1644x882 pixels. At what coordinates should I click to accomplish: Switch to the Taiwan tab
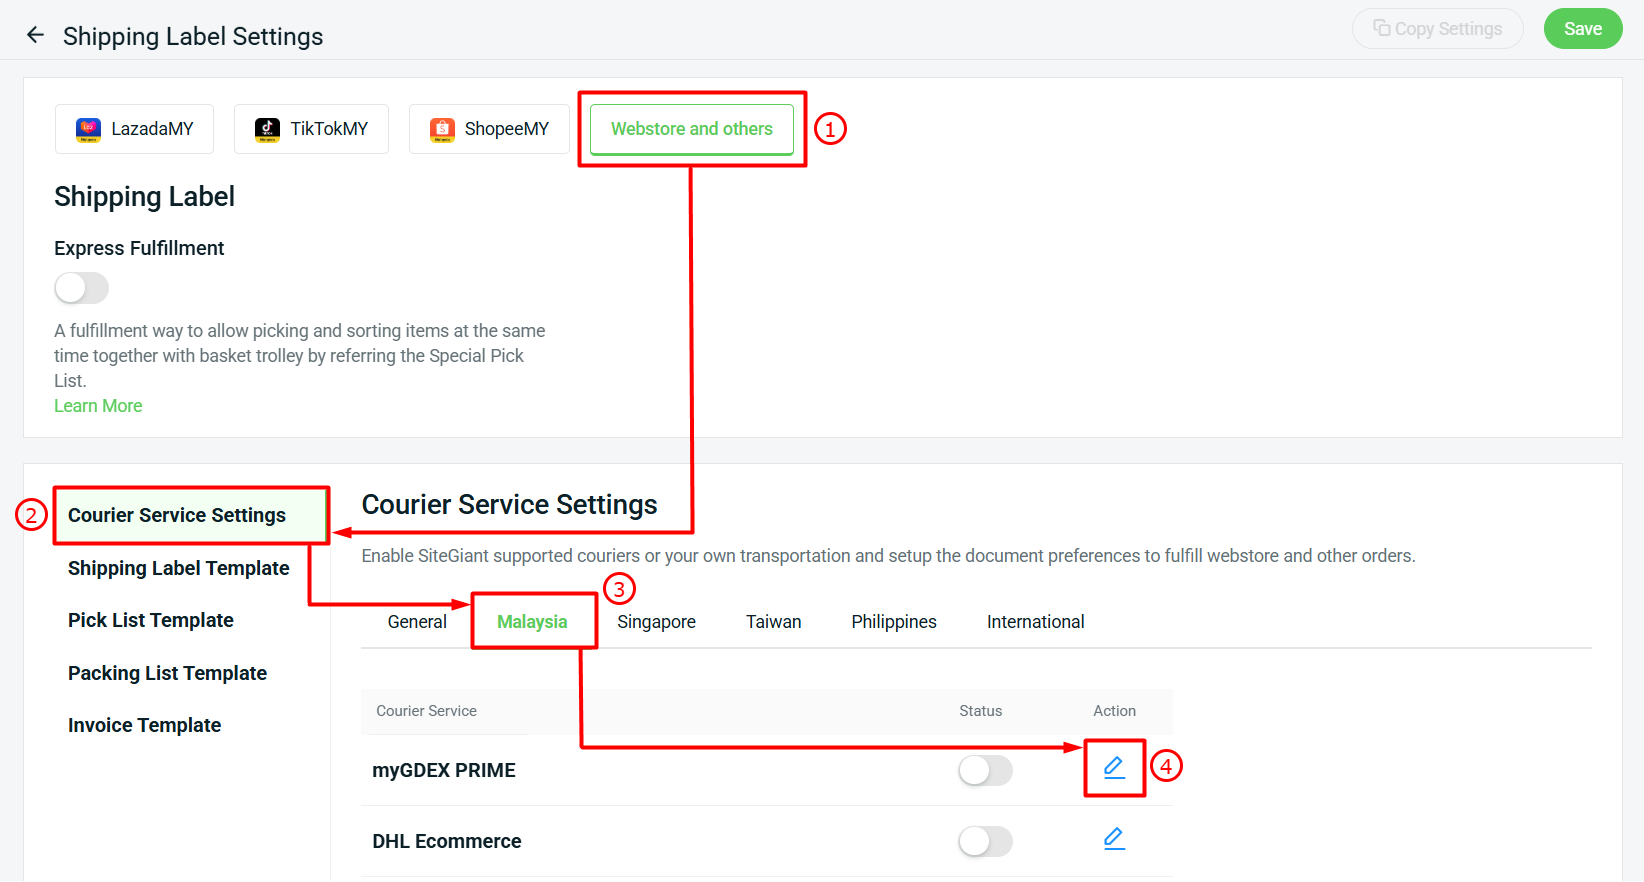773,621
